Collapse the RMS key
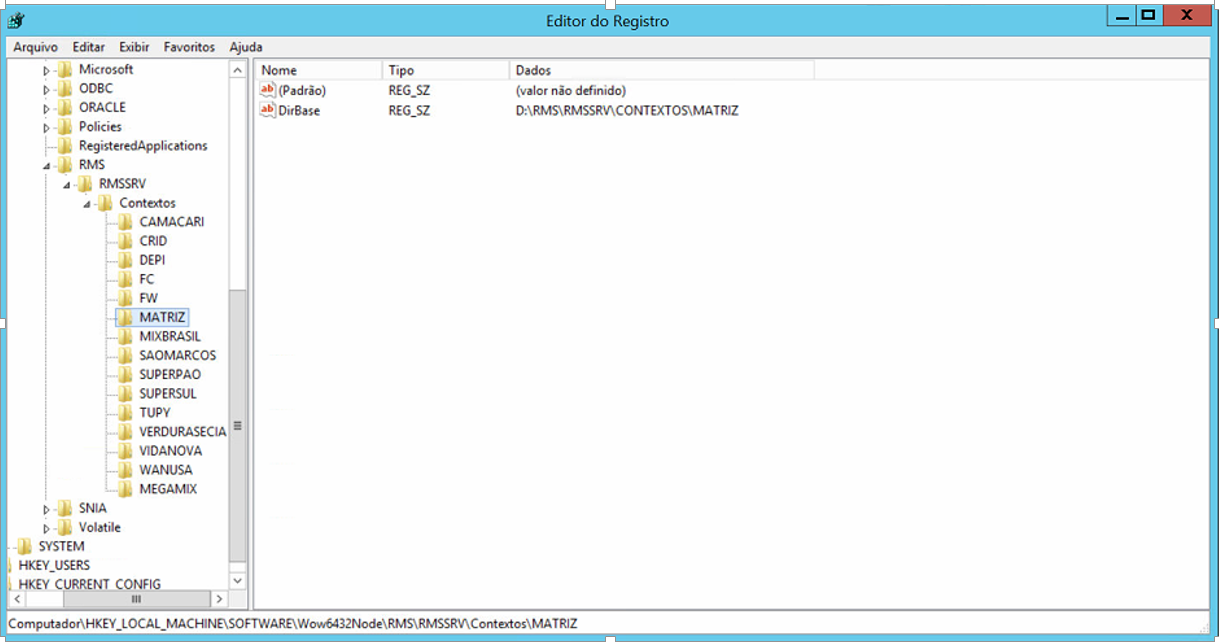This screenshot has height=642, width=1219. pyautogui.click(x=46, y=165)
